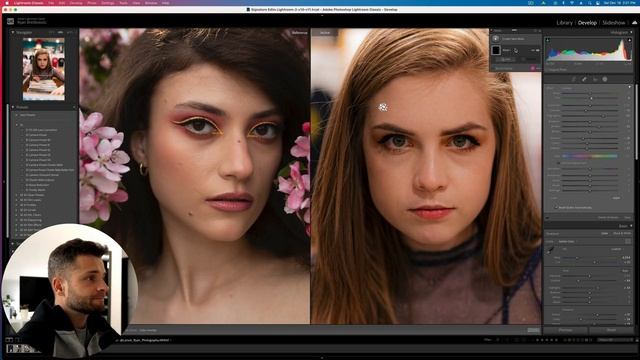Click the Lr identity plate icon
Screen dimensions: 640x360
(10, 21)
